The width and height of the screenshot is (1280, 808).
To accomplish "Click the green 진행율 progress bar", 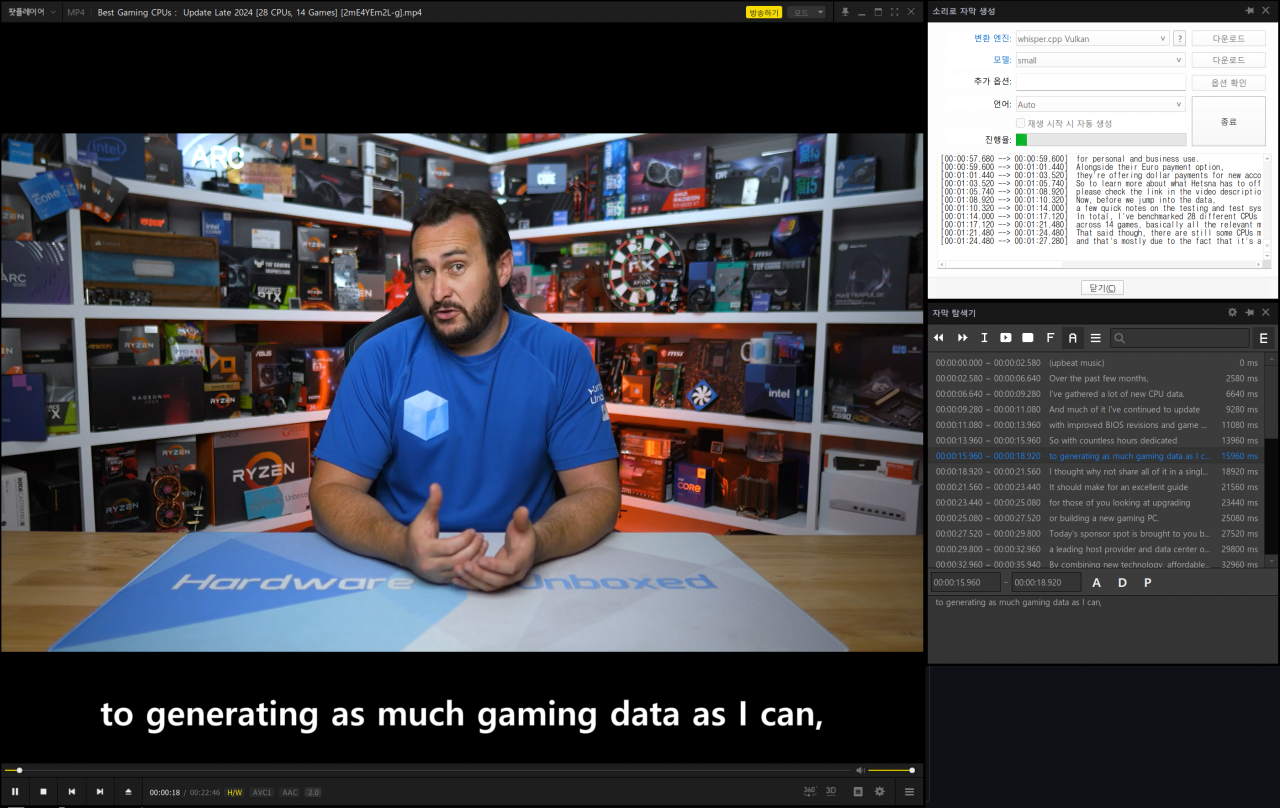I will pyautogui.click(x=1100, y=140).
